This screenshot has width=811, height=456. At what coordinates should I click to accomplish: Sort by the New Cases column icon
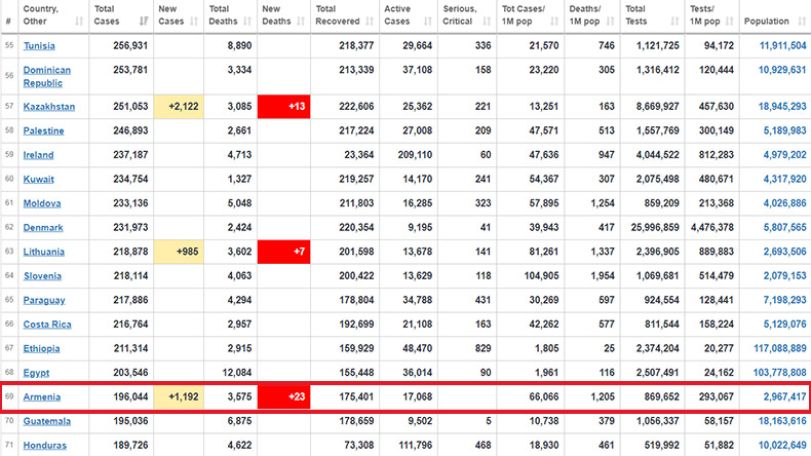point(194,21)
